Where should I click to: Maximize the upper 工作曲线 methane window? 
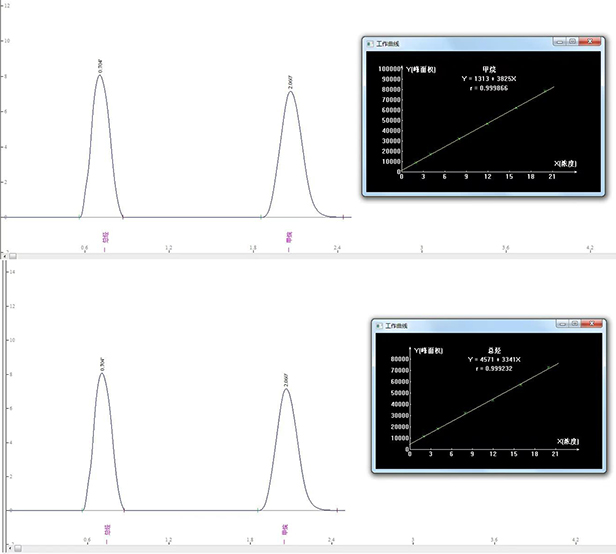[573, 42]
